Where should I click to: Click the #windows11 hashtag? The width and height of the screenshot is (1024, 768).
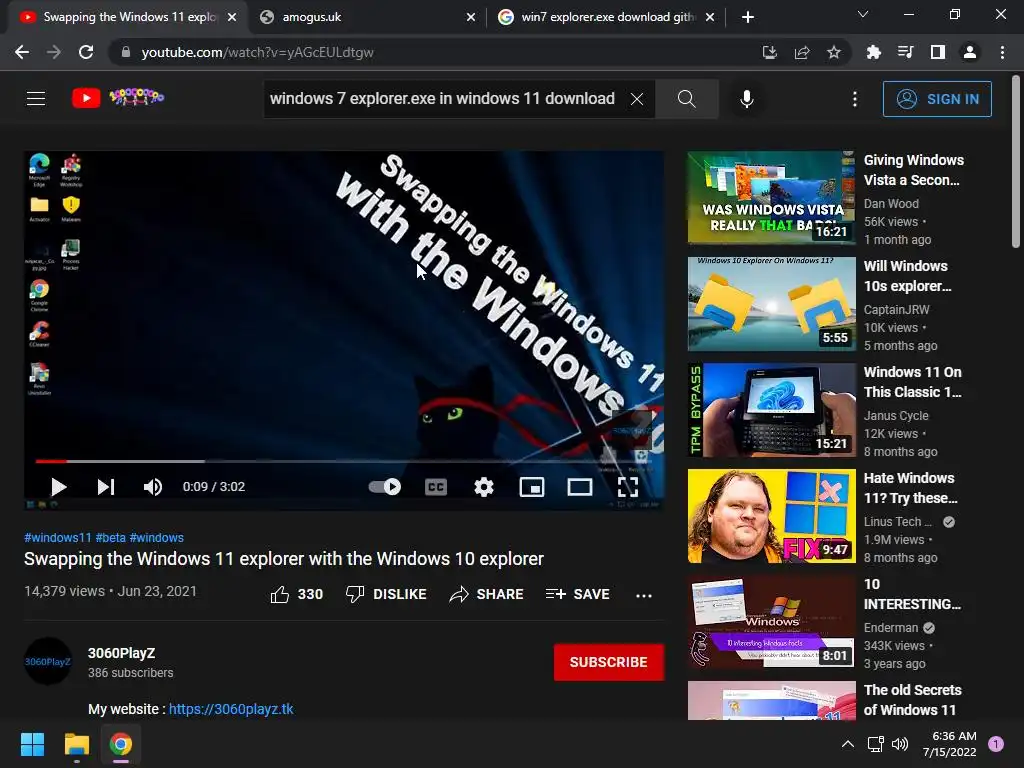[57, 537]
